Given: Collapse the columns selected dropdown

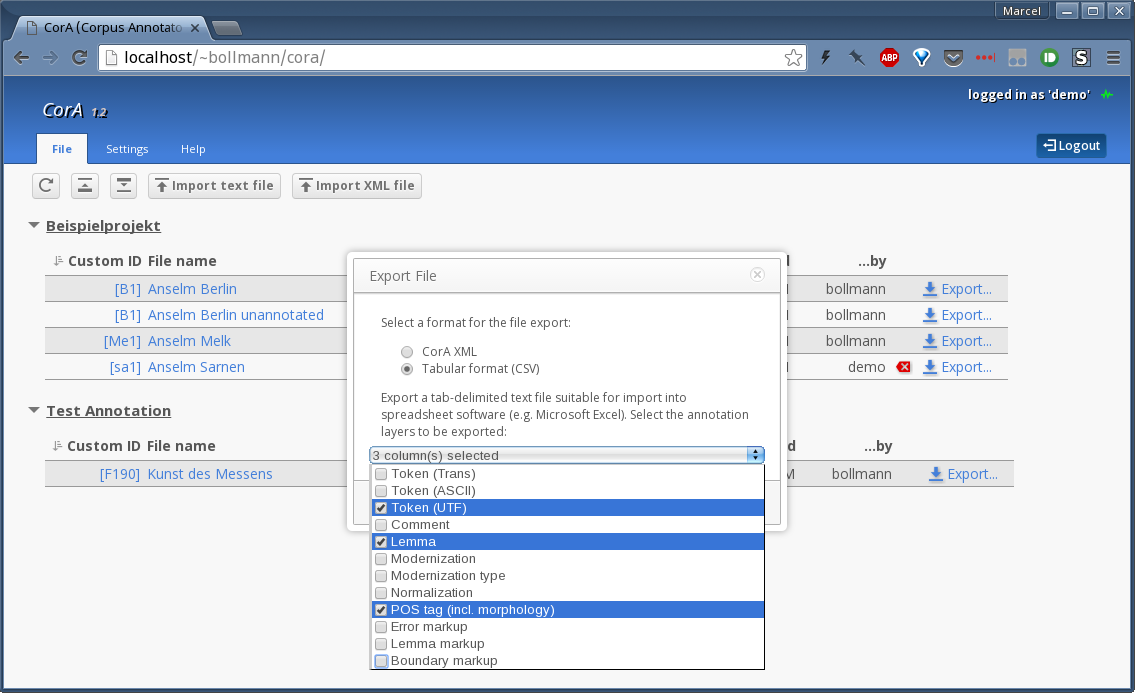Looking at the screenshot, I should point(756,455).
